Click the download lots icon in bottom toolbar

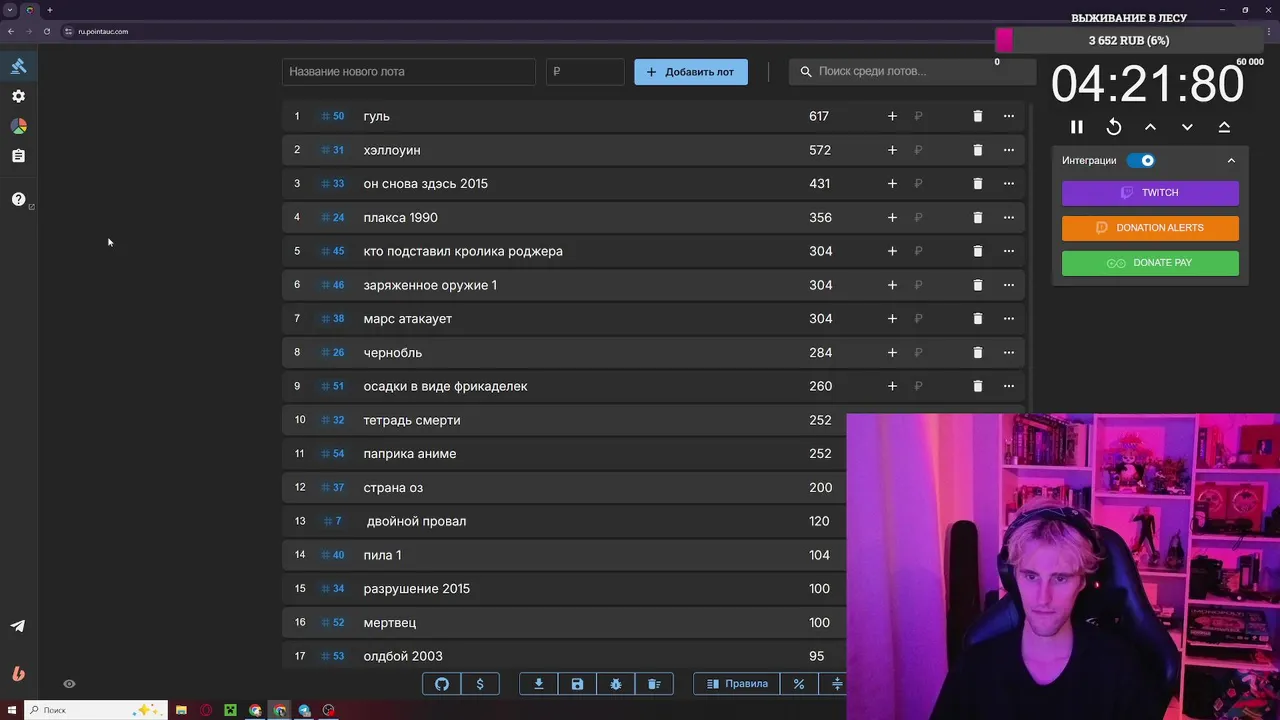(x=539, y=684)
